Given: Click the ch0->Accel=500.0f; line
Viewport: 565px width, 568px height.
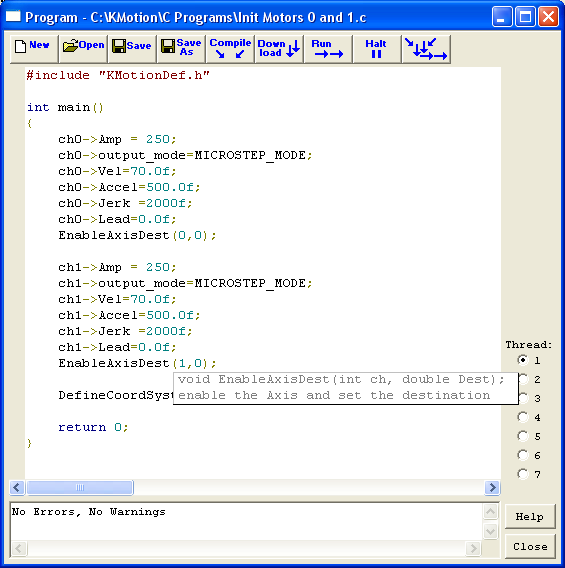Looking at the screenshot, I should click(x=129, y=187).
